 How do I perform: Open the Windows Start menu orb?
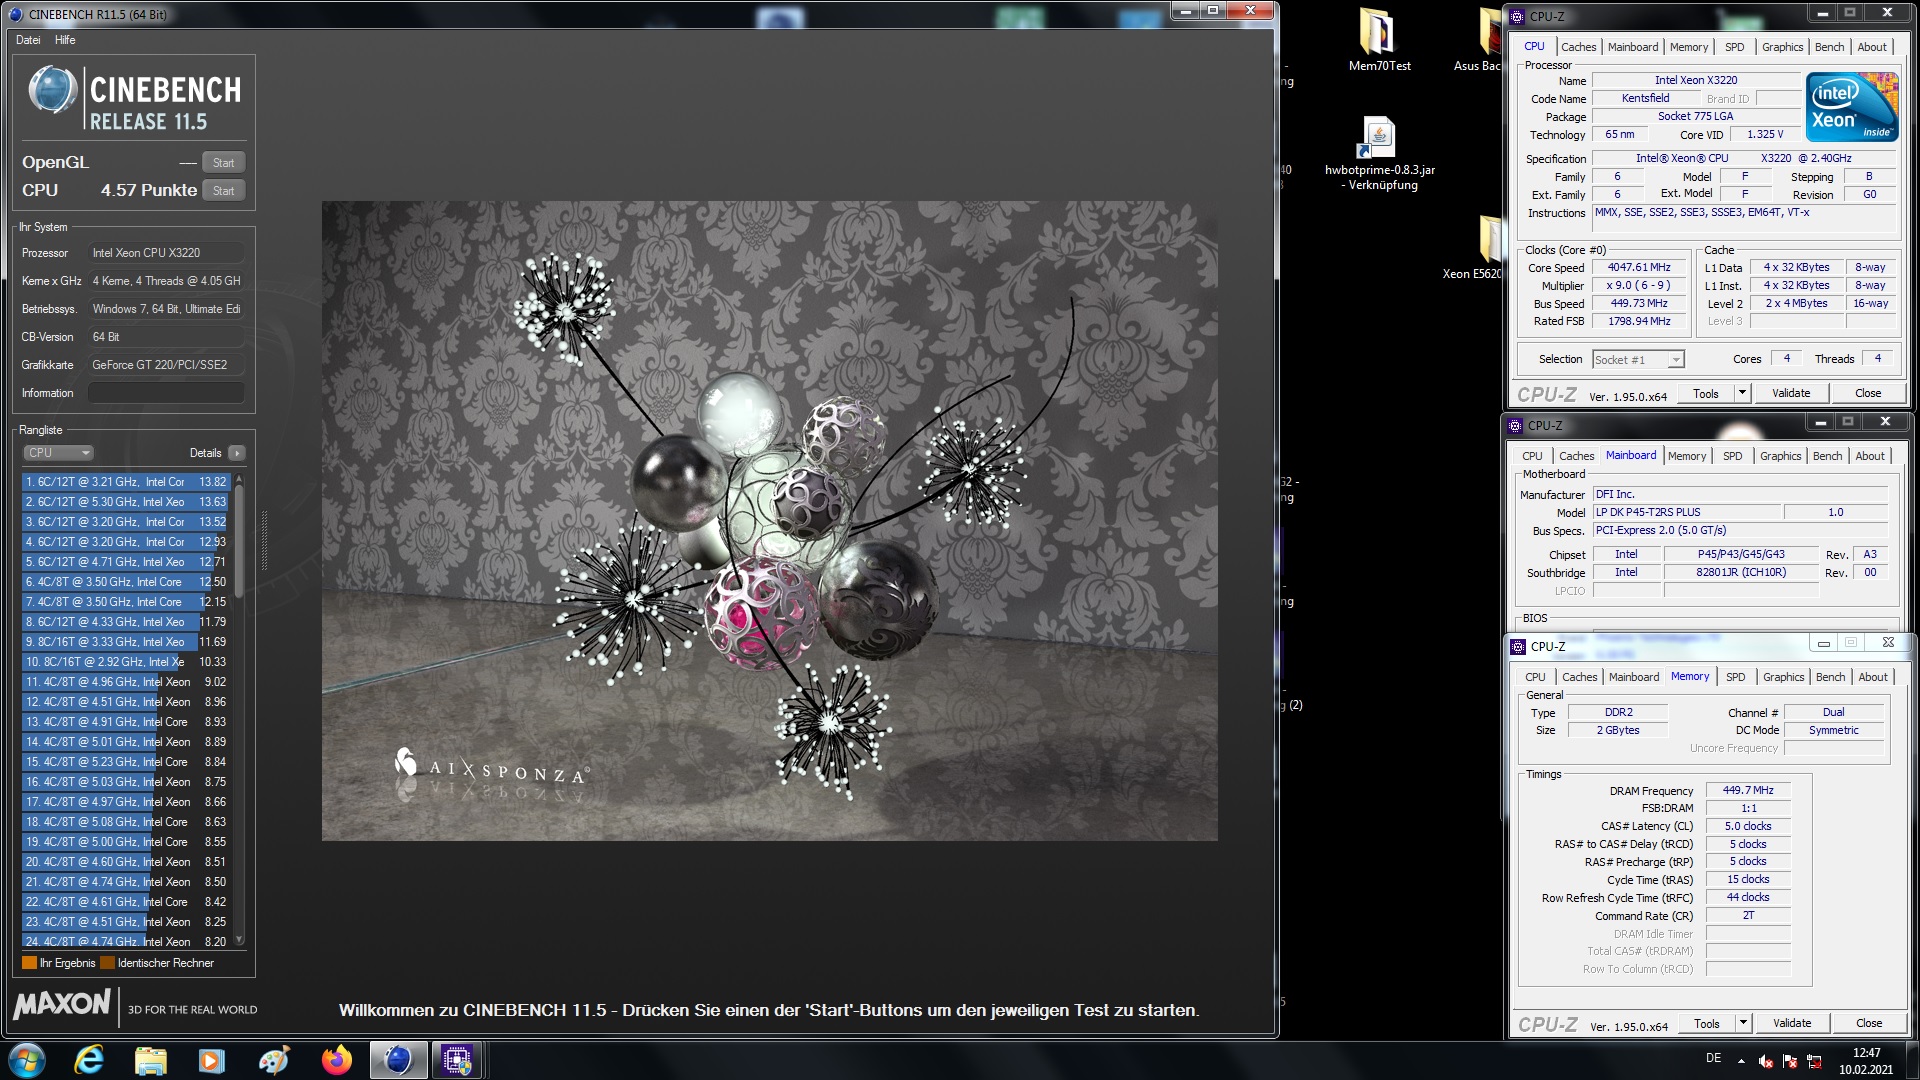point(26,1060)
